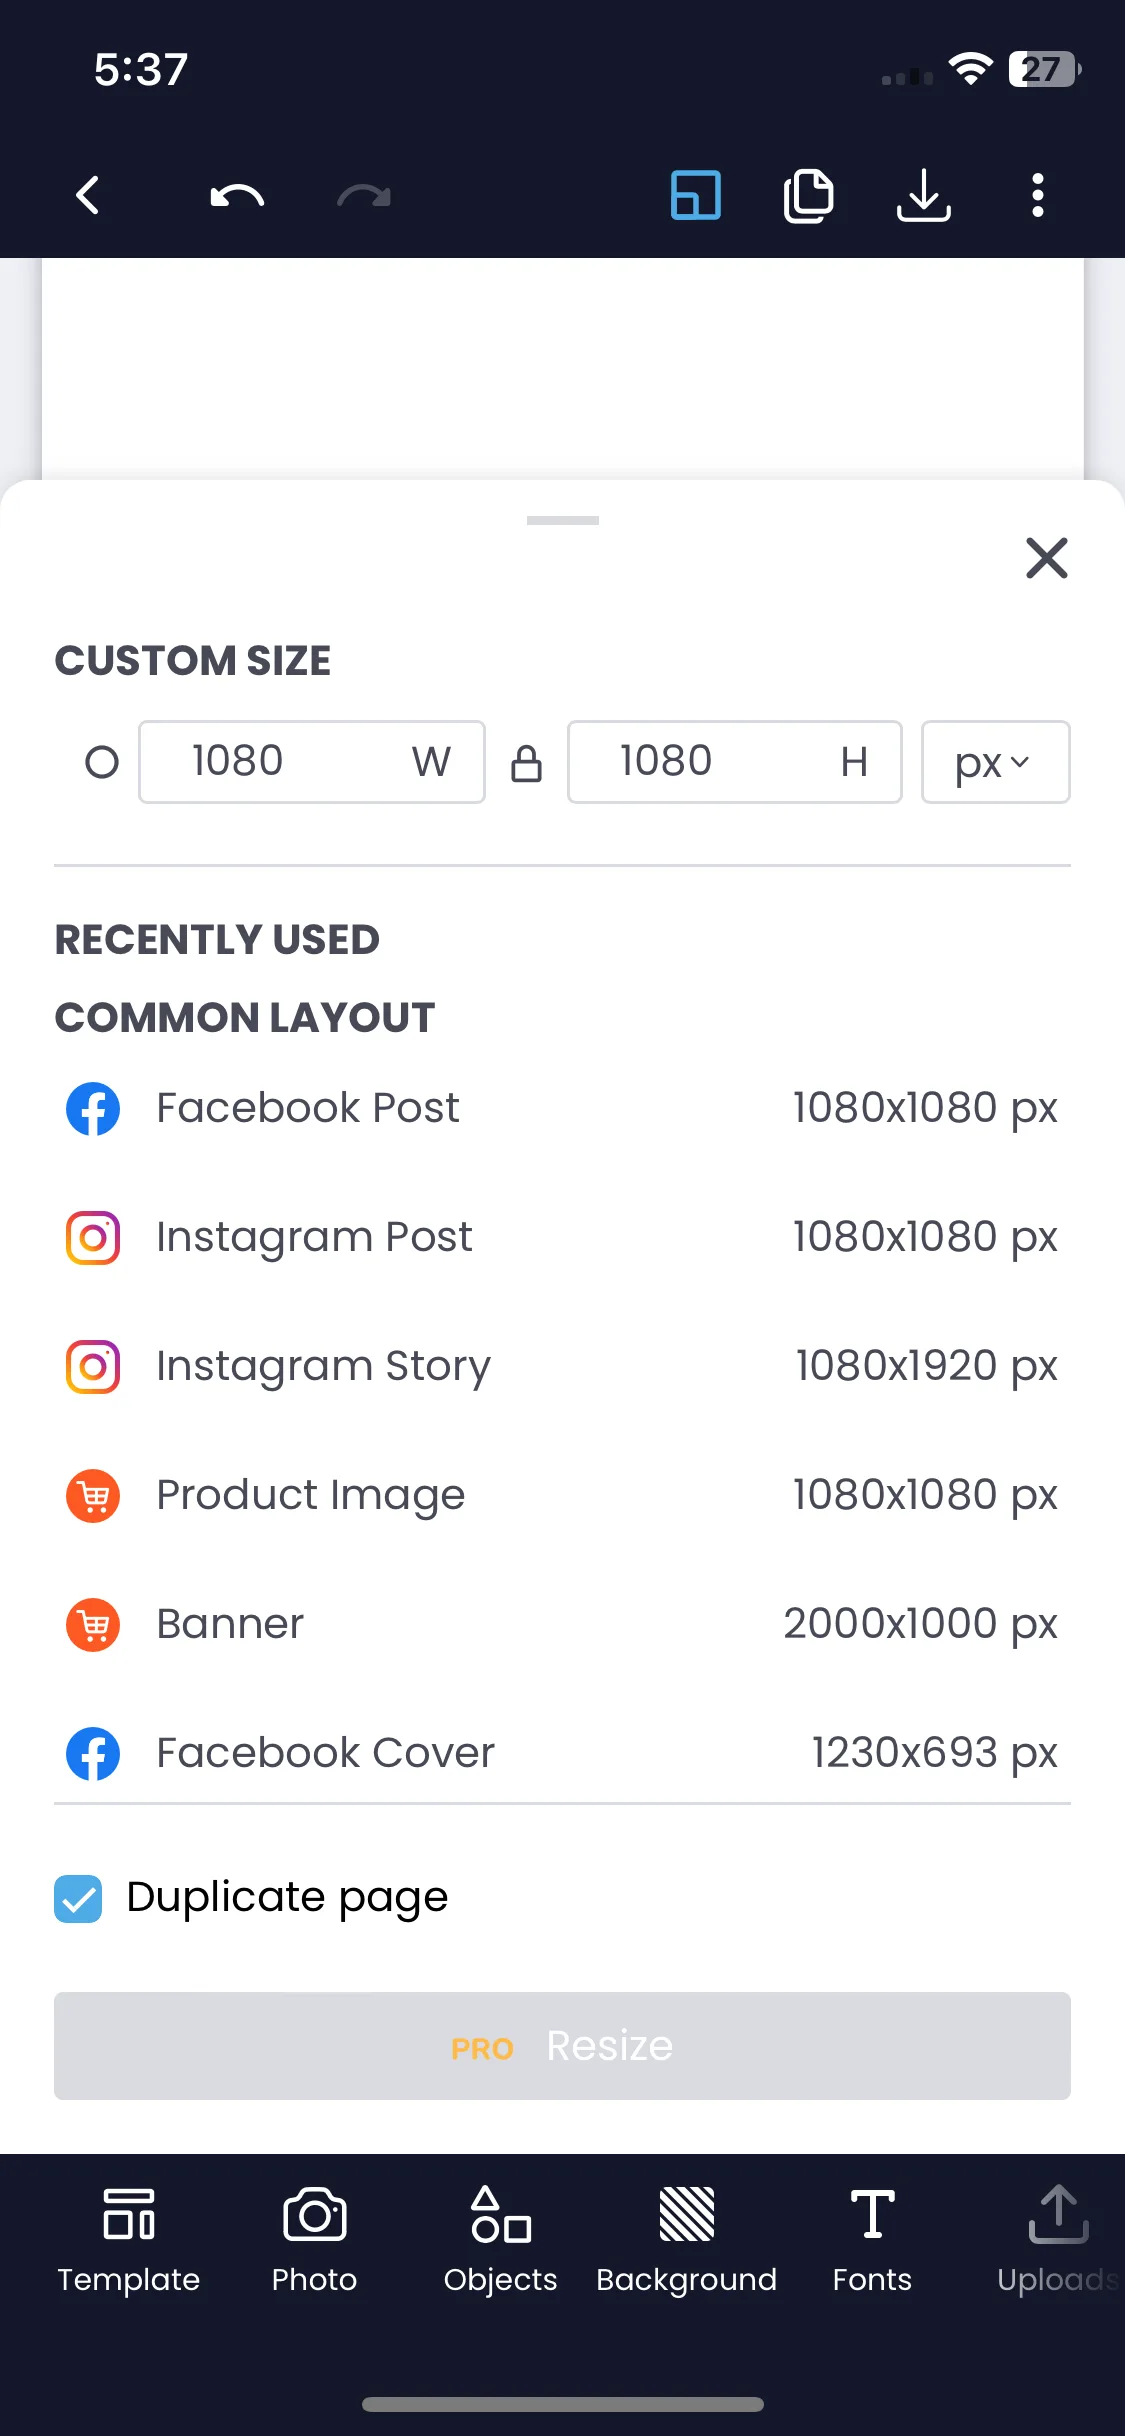Tap the PRO Resize button
The image size is (1125, 2436).
[x=562, y=2046]
